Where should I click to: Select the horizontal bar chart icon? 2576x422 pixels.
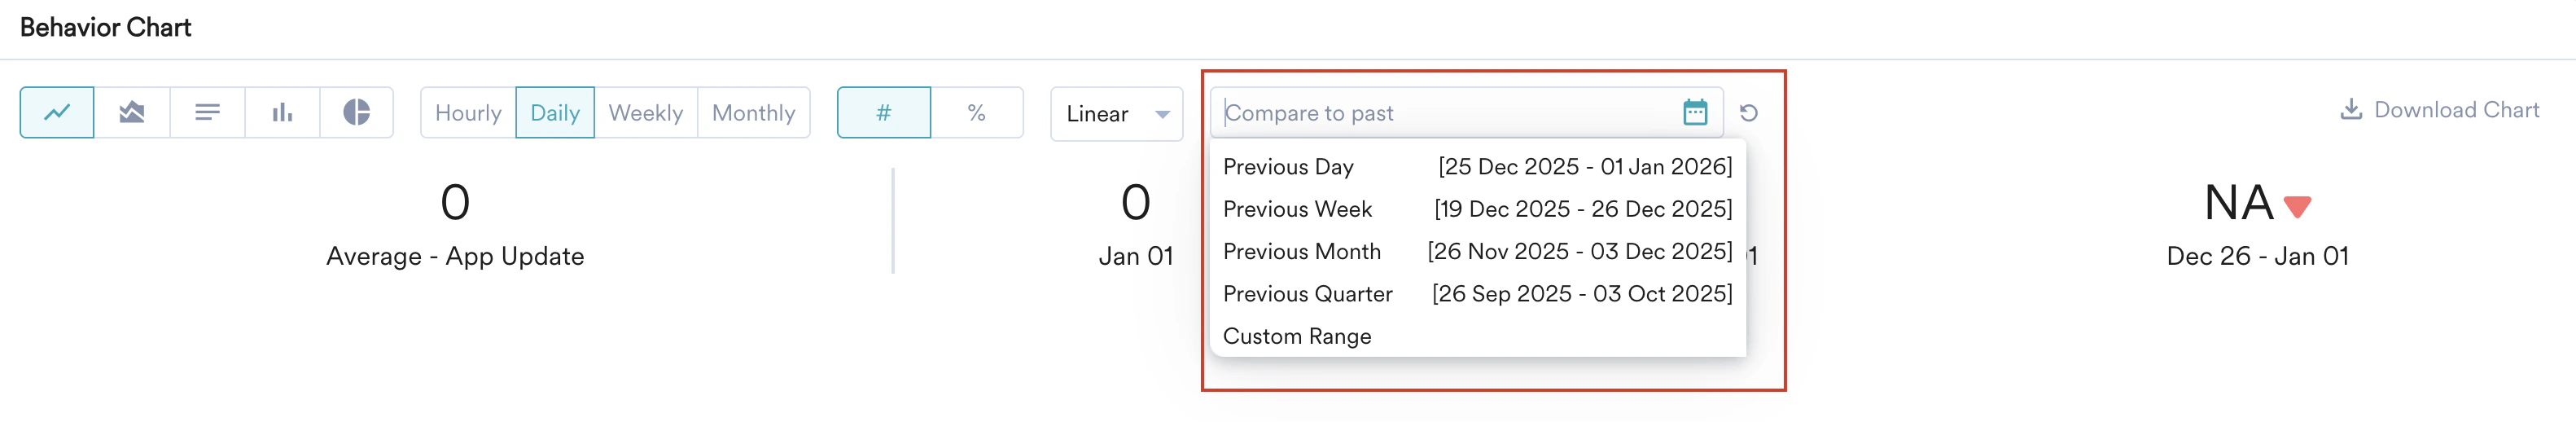[x=207, y=112]
